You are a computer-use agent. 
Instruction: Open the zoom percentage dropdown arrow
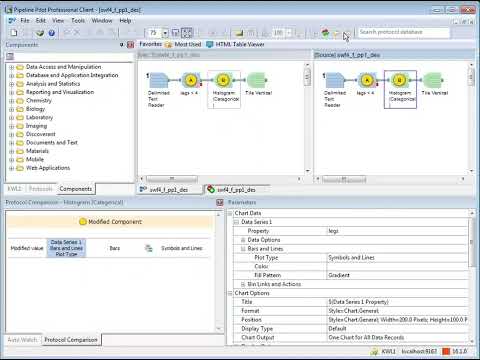point(165,33)
